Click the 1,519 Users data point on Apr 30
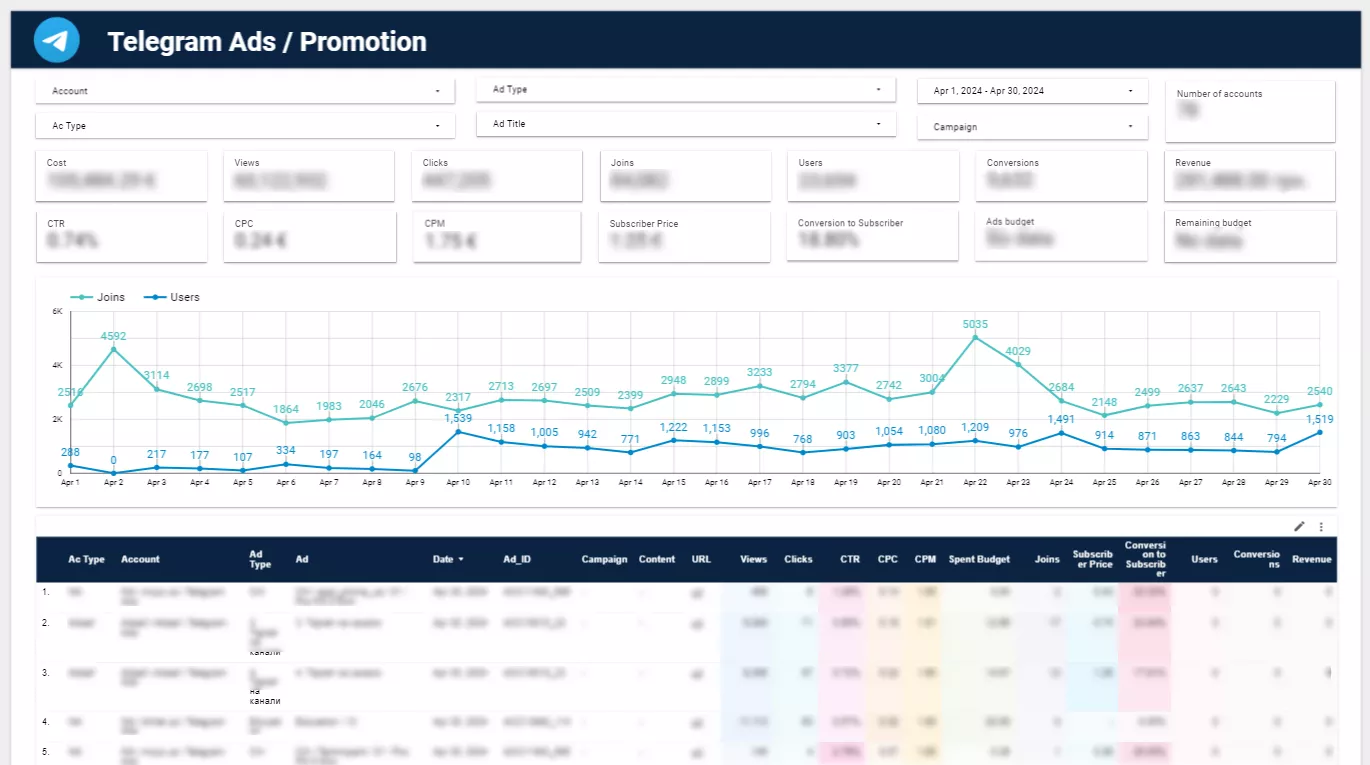 click(1320, 432)
